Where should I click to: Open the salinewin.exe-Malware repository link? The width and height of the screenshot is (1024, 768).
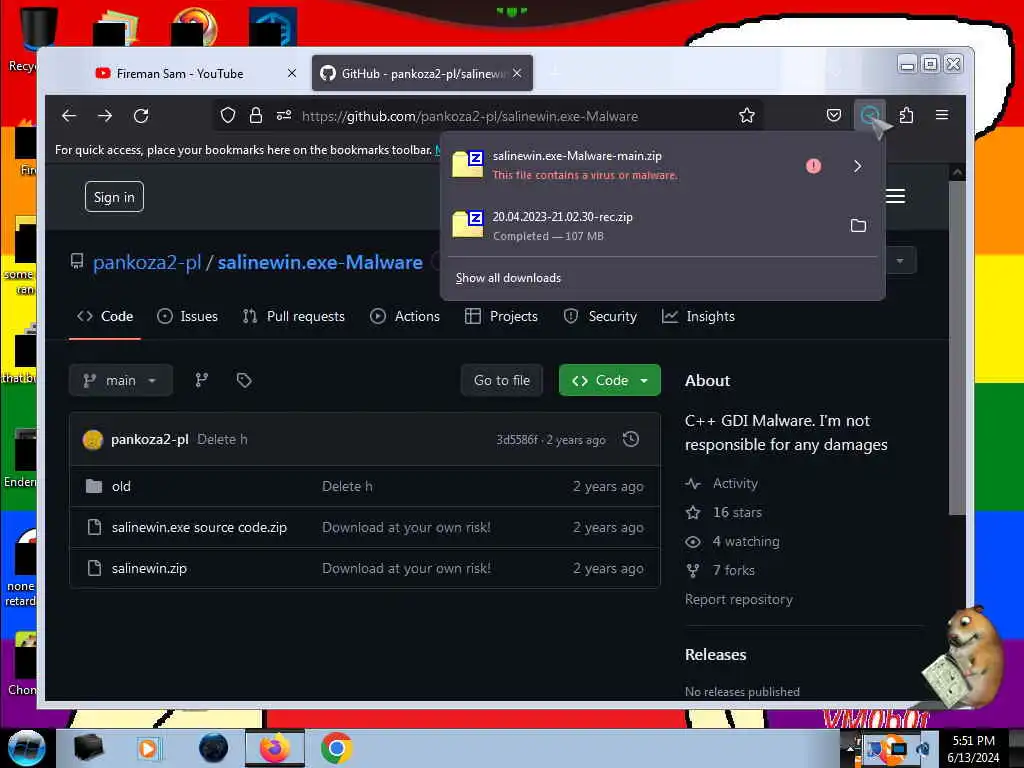pyautogui.click(x=320, y=263)
